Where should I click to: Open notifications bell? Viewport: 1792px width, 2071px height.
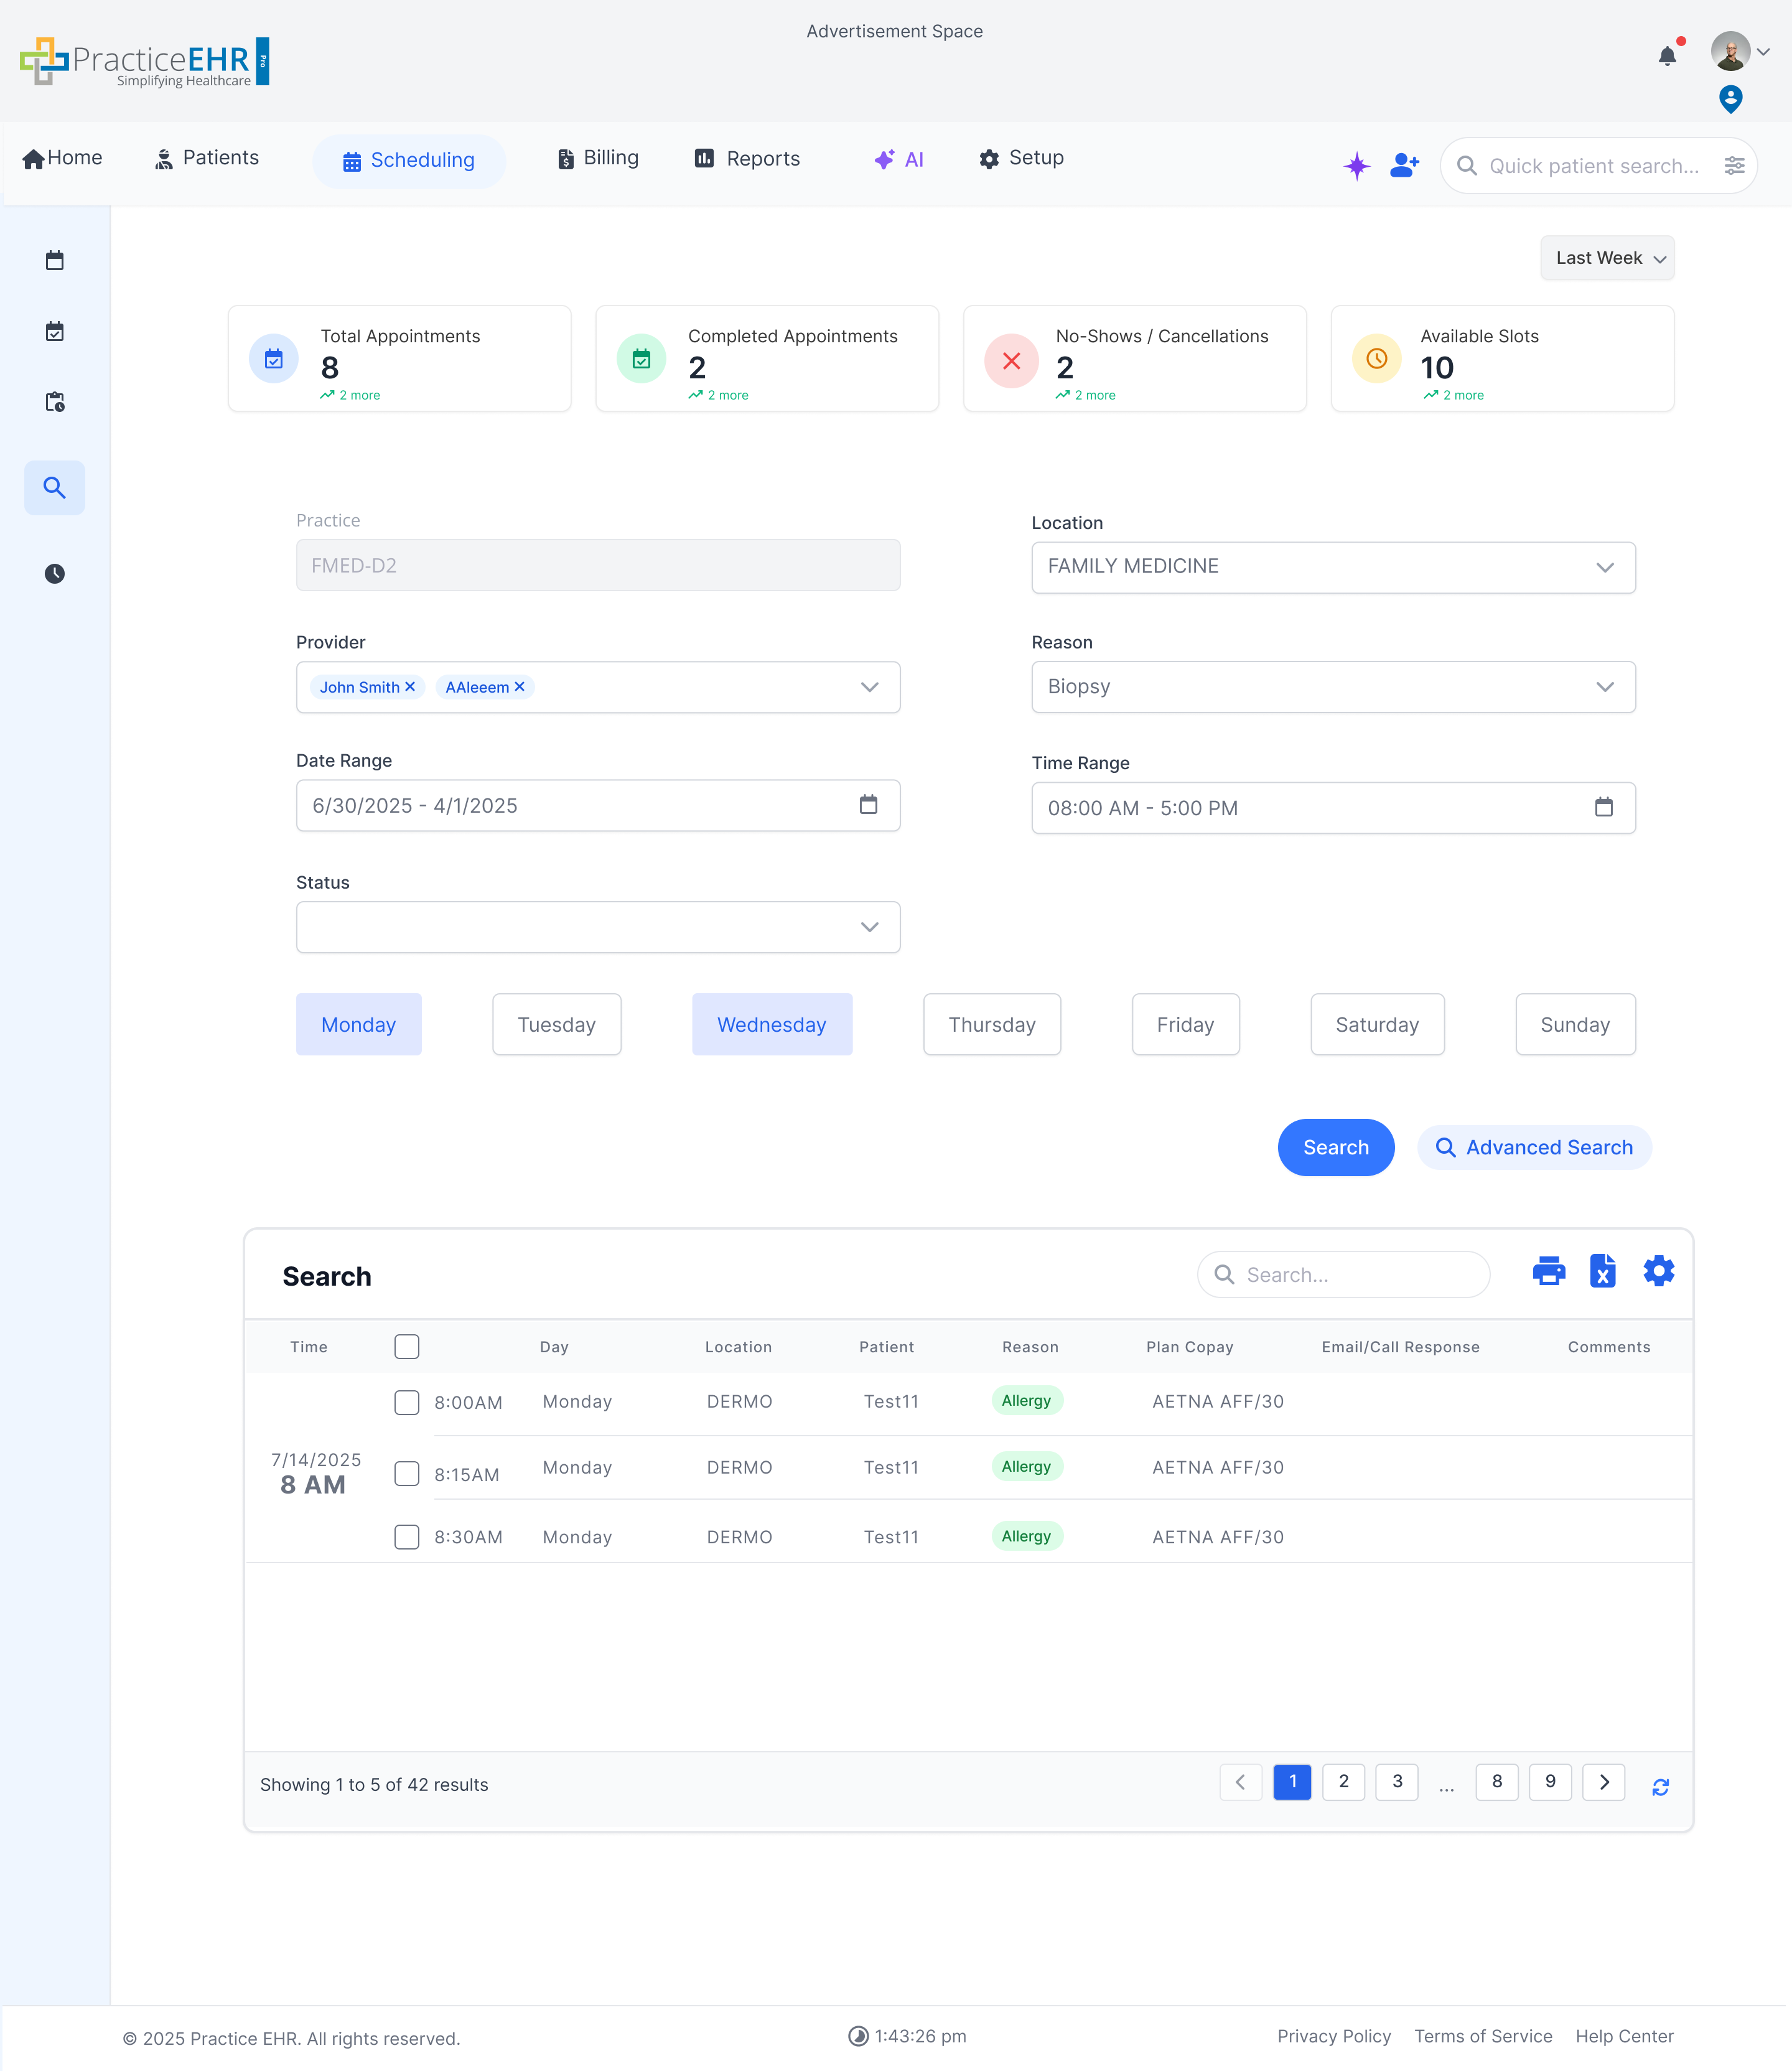(1667, 56)
